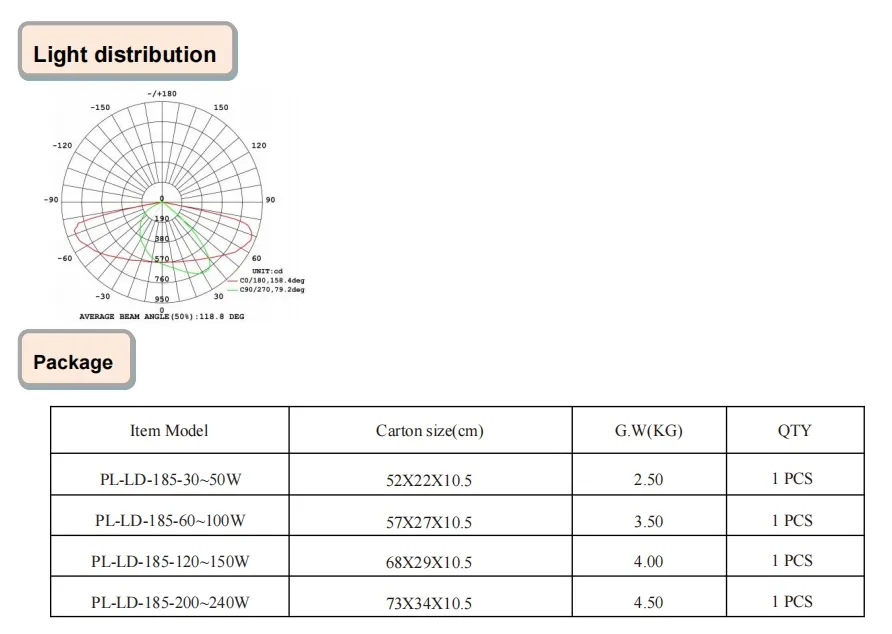The image size is (892, 634).
Task: Select the PL-LD-185-60~100W model cell
Action: pyautogui.click(x=169, y=521)
